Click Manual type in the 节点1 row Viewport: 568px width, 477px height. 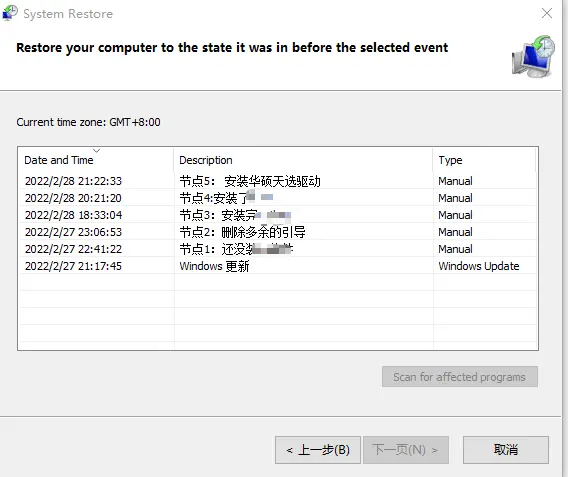coord(455,249)
